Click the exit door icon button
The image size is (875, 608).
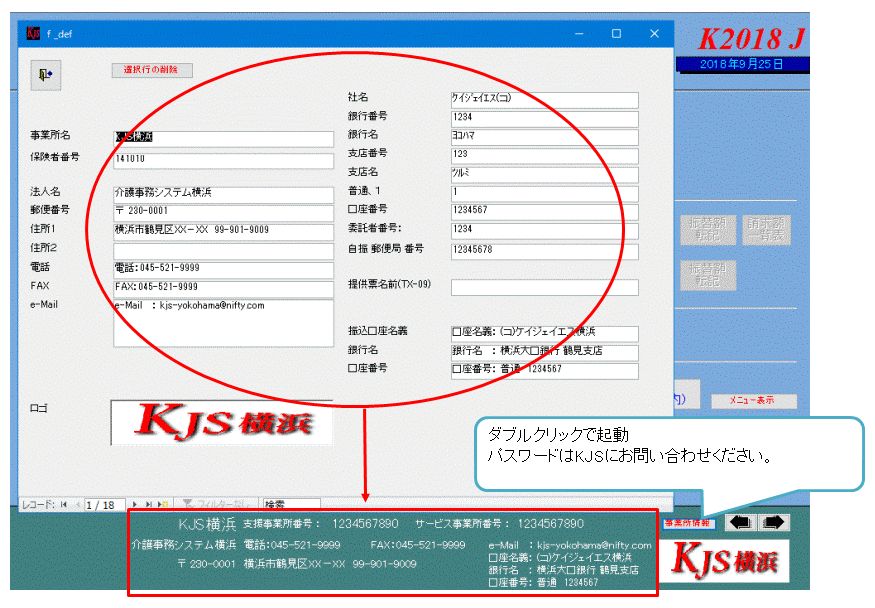46,74
